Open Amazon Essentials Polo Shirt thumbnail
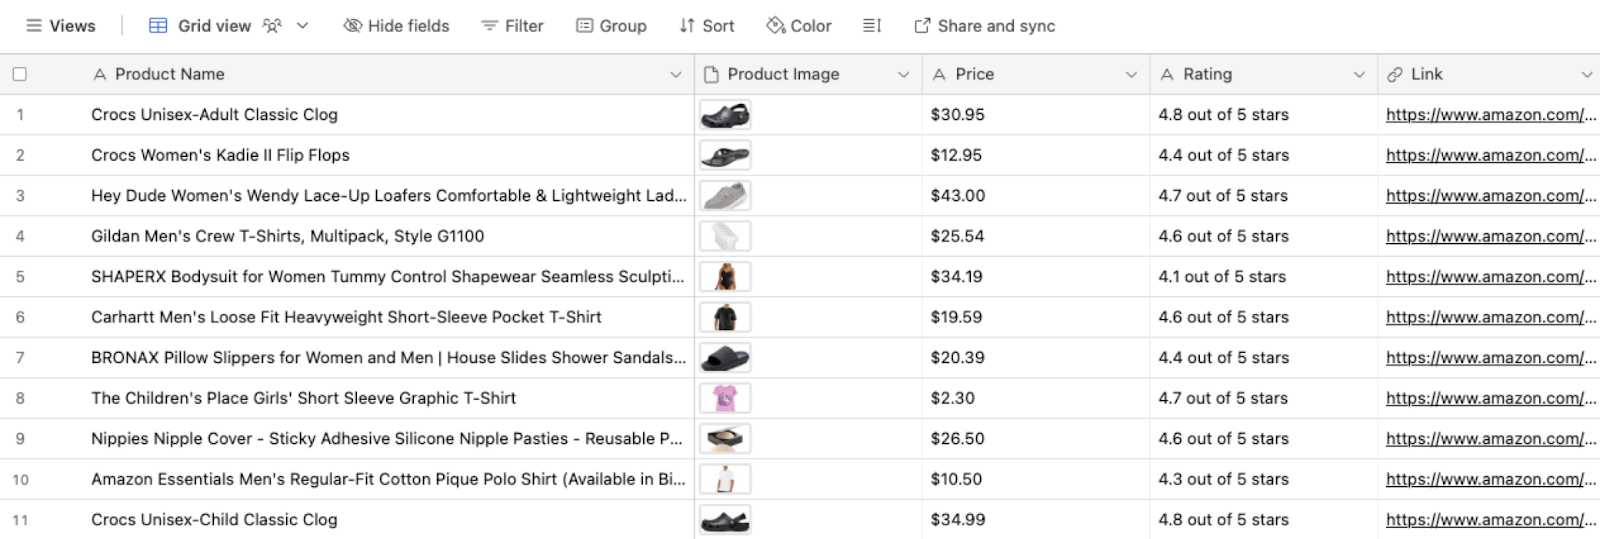This screenshot has height=539, width=1600. [725, 479]
